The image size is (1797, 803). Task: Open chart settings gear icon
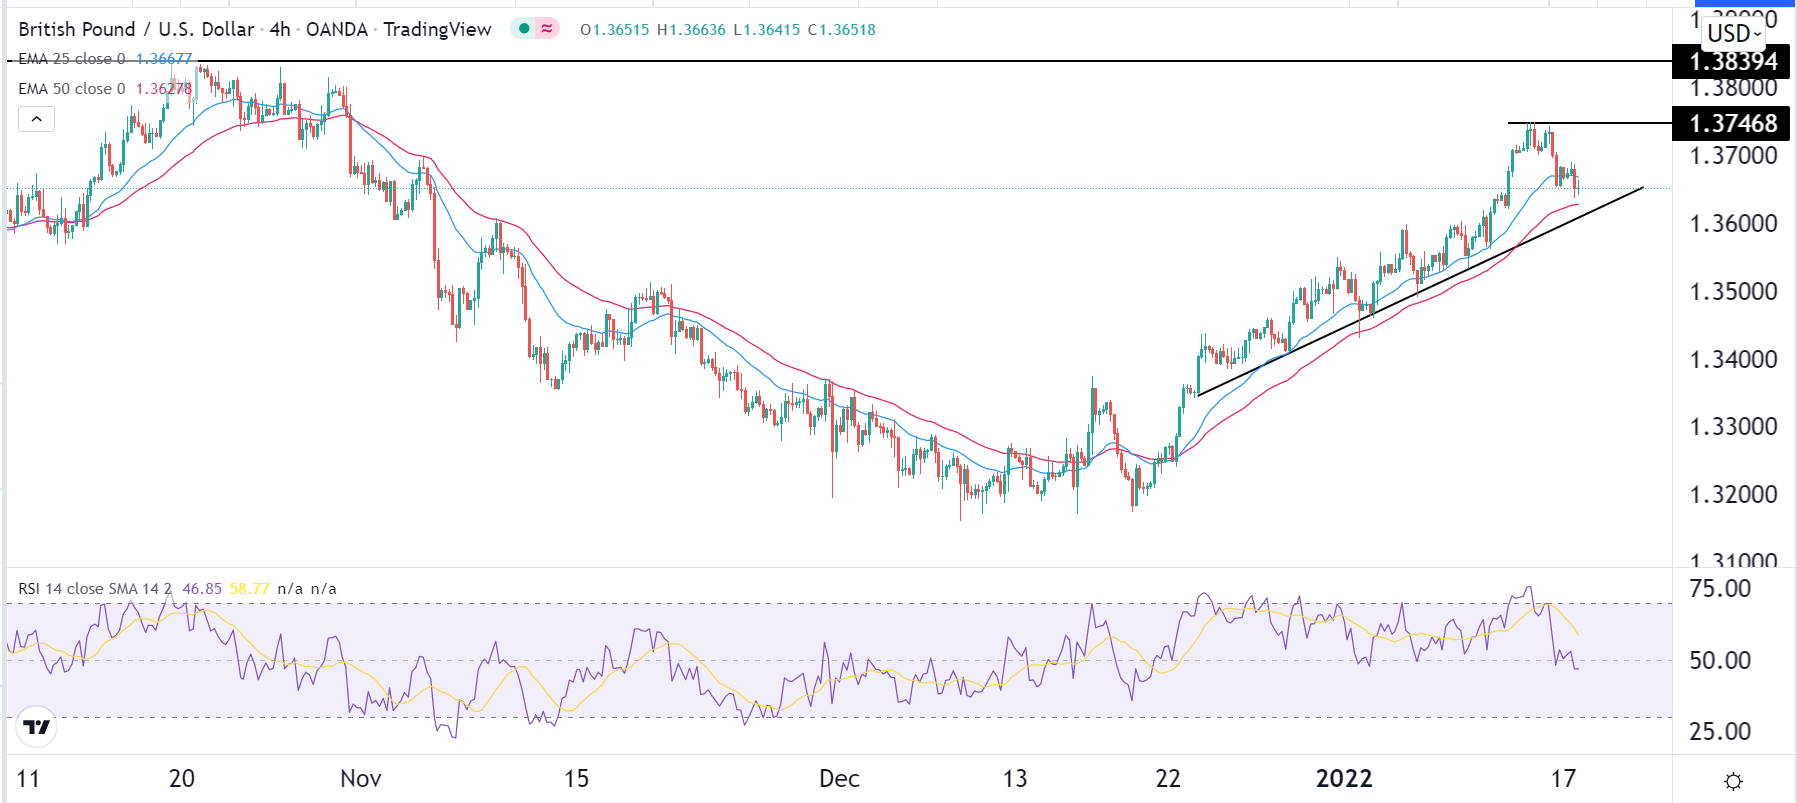click(x=1733, y=781)
